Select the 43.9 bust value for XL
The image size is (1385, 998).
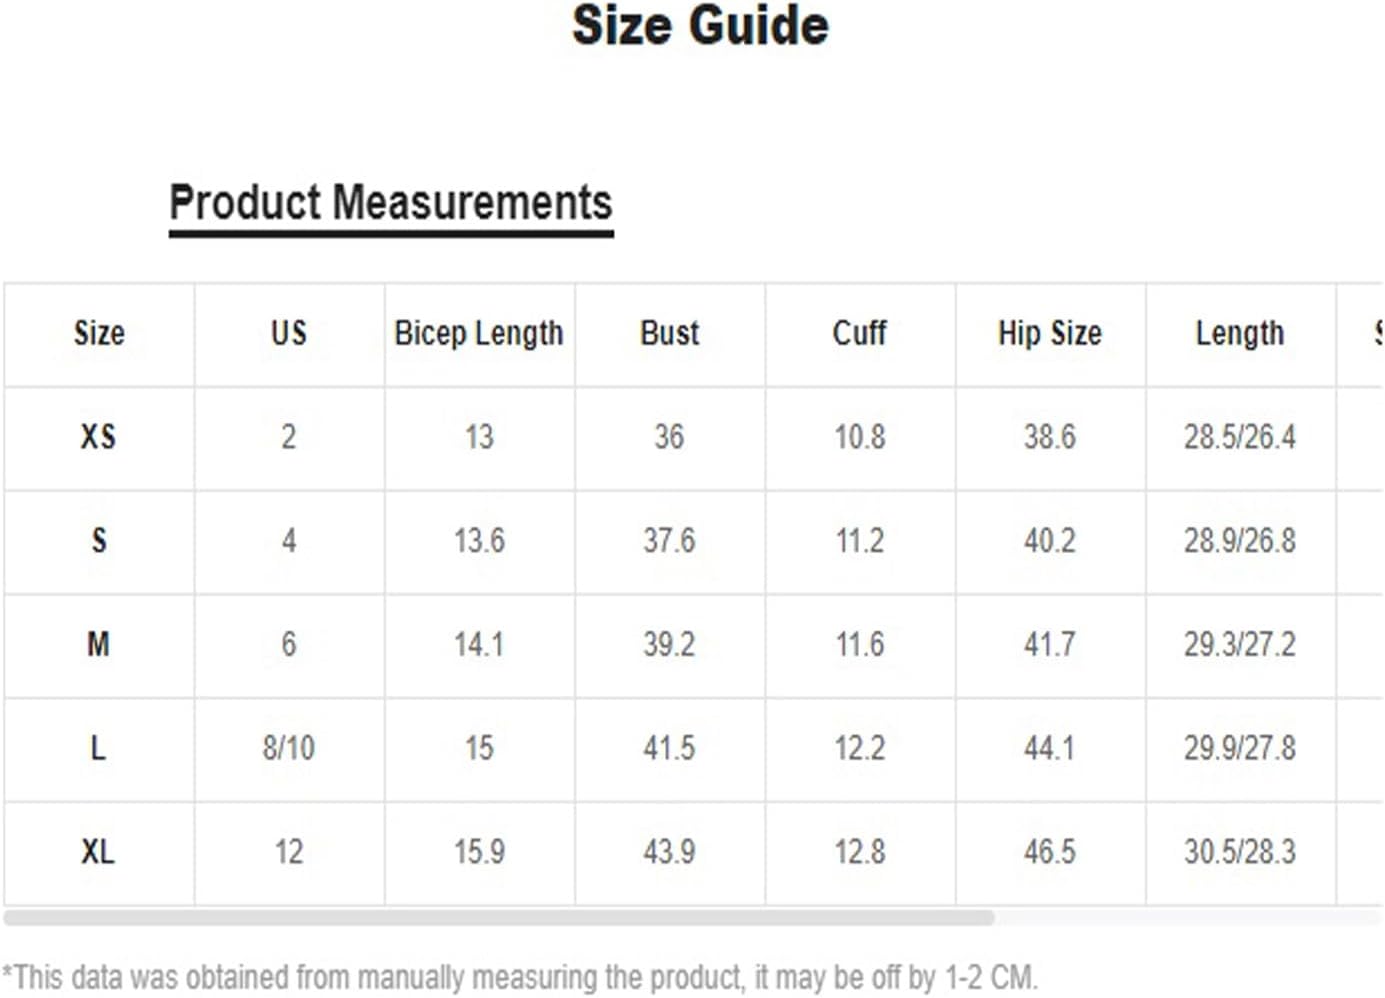669,852
